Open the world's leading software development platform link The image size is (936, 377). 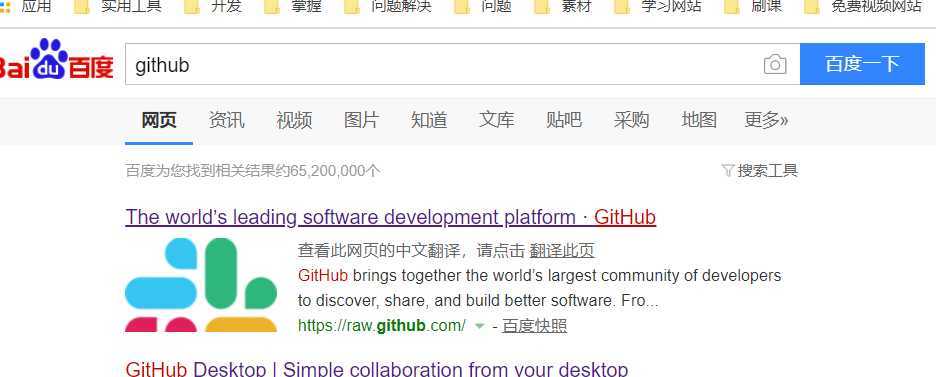390,217
